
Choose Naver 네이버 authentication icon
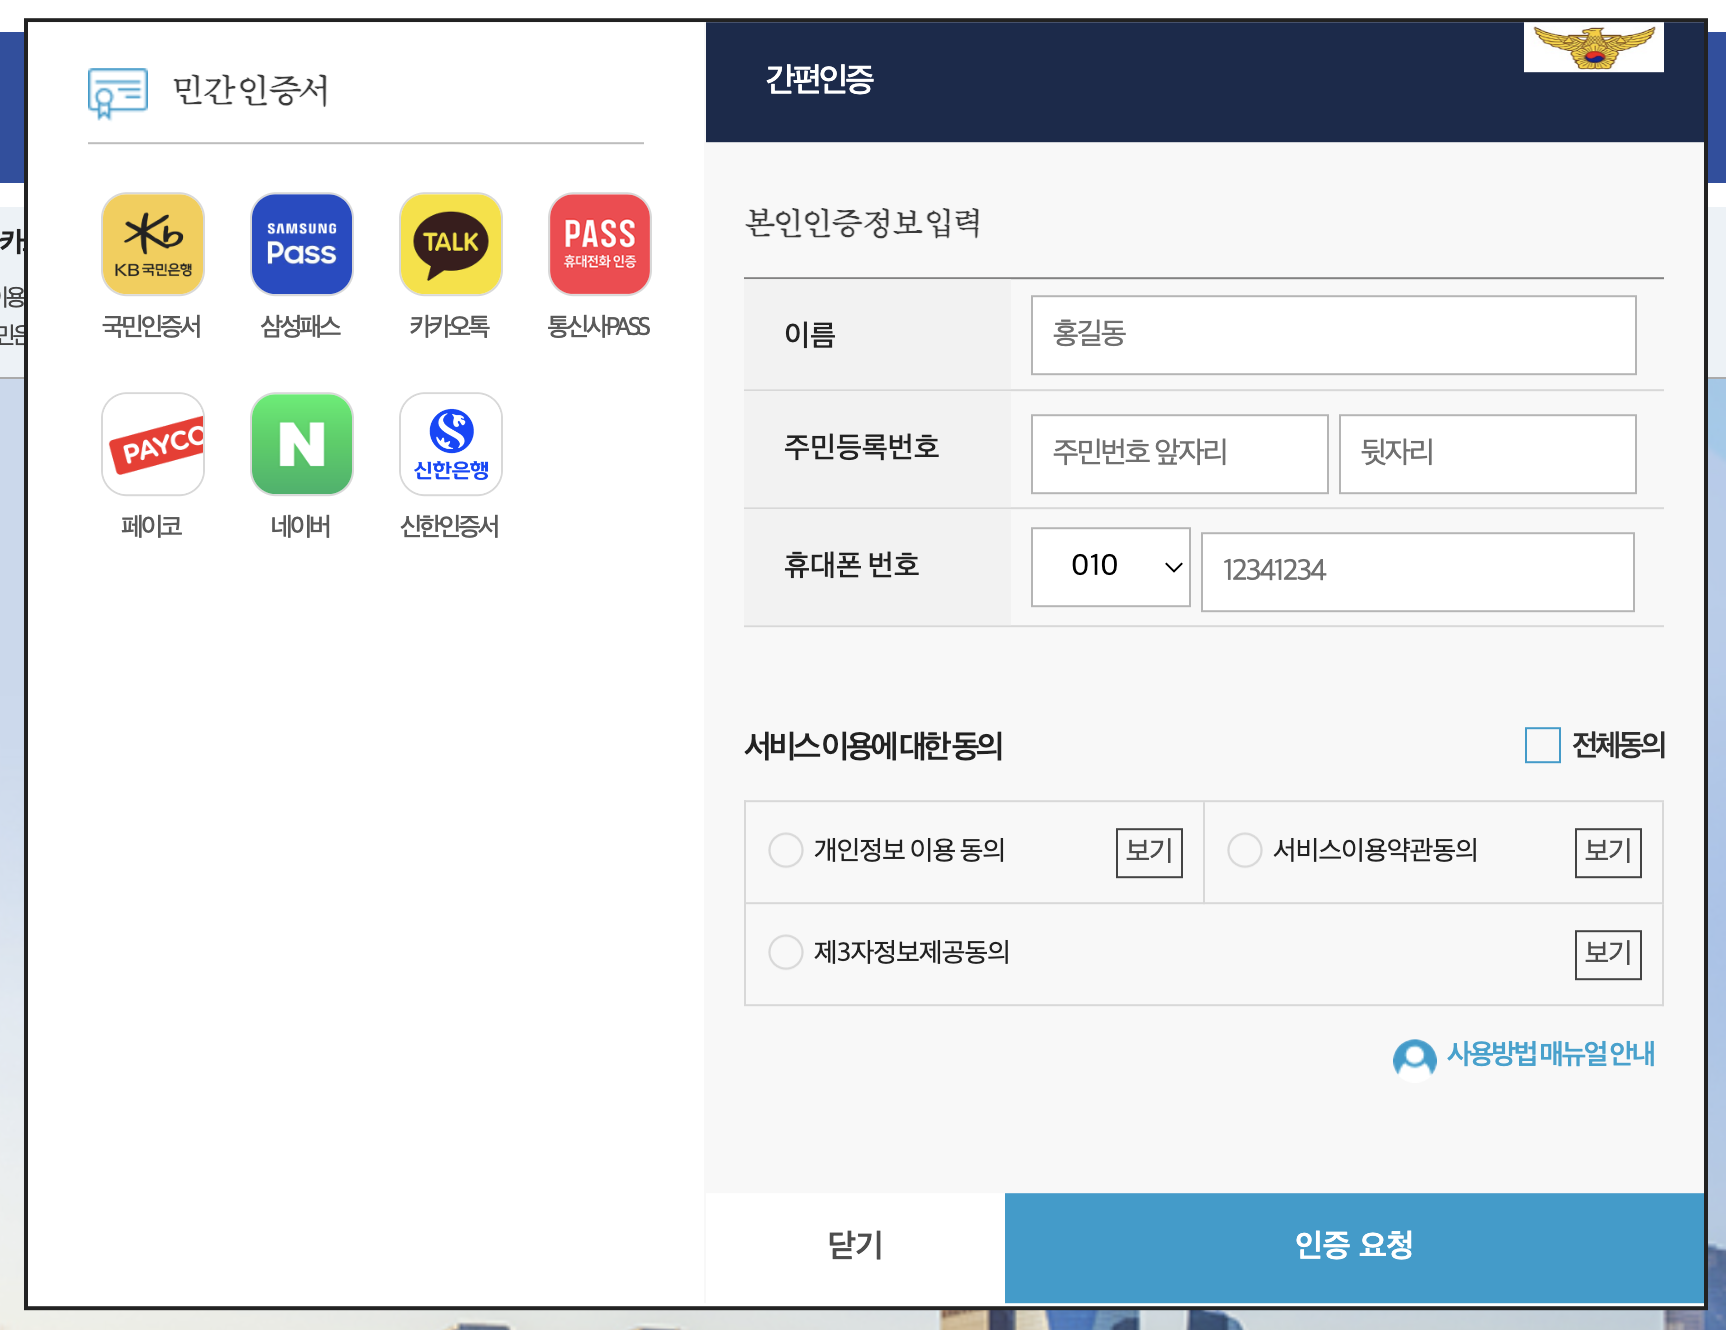point(302,444)
